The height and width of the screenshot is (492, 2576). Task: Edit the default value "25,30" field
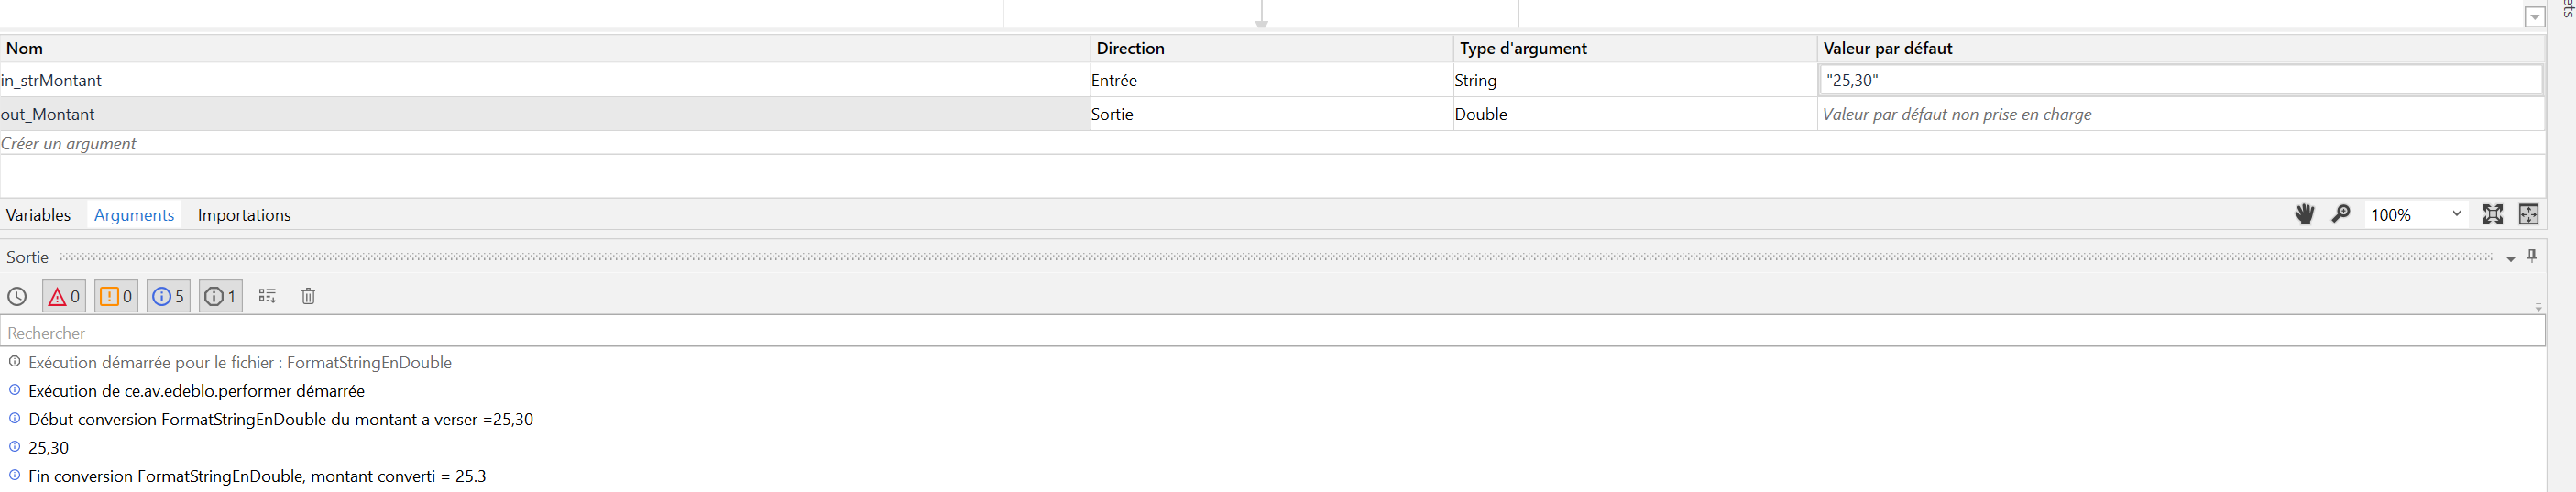2180,80
